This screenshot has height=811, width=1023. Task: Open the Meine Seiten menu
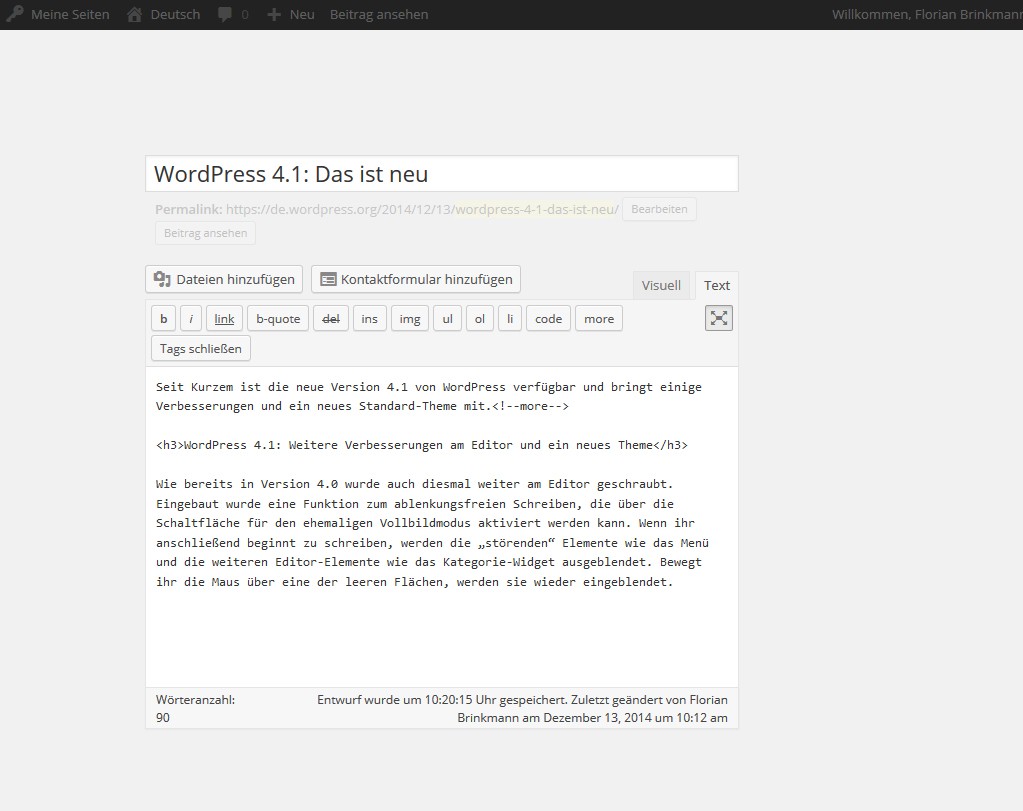point(57,14)
